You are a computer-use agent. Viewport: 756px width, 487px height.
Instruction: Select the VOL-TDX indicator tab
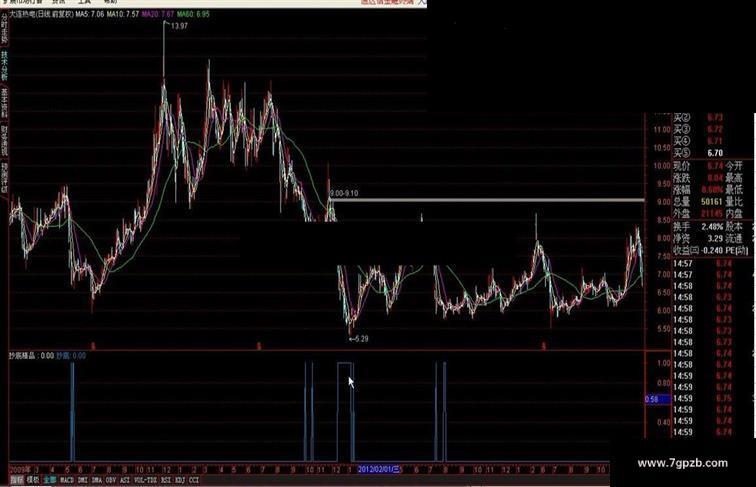click(x=145, y=480)
